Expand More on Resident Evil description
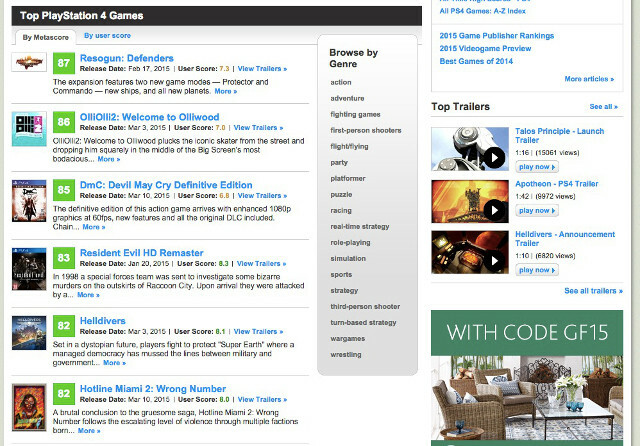The width and height of the screenshot is (640, 446). click(88, 295)
